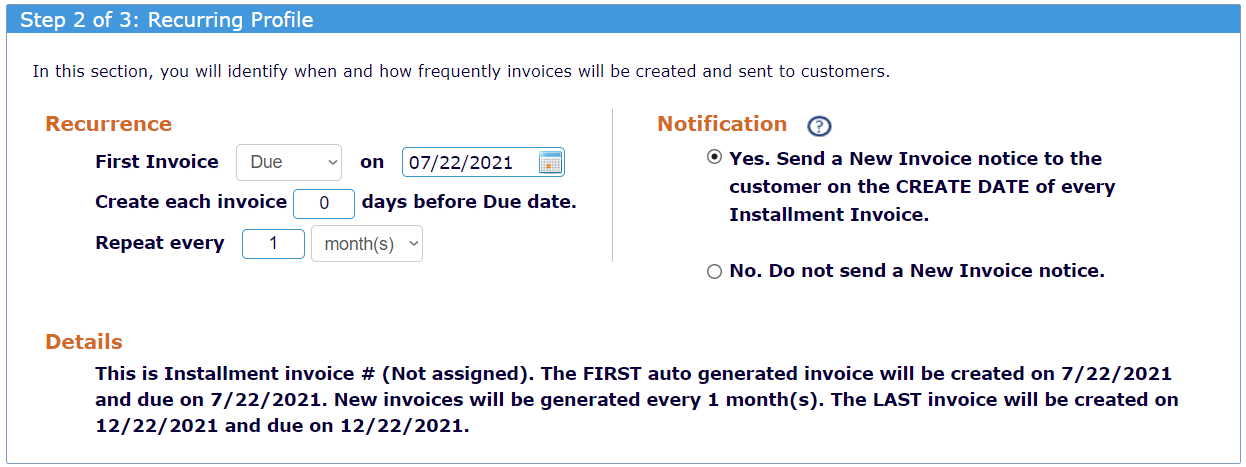Open the calendar date picker icon
Viewport: 1246px width, 467px height.
(x=550, y=162)
